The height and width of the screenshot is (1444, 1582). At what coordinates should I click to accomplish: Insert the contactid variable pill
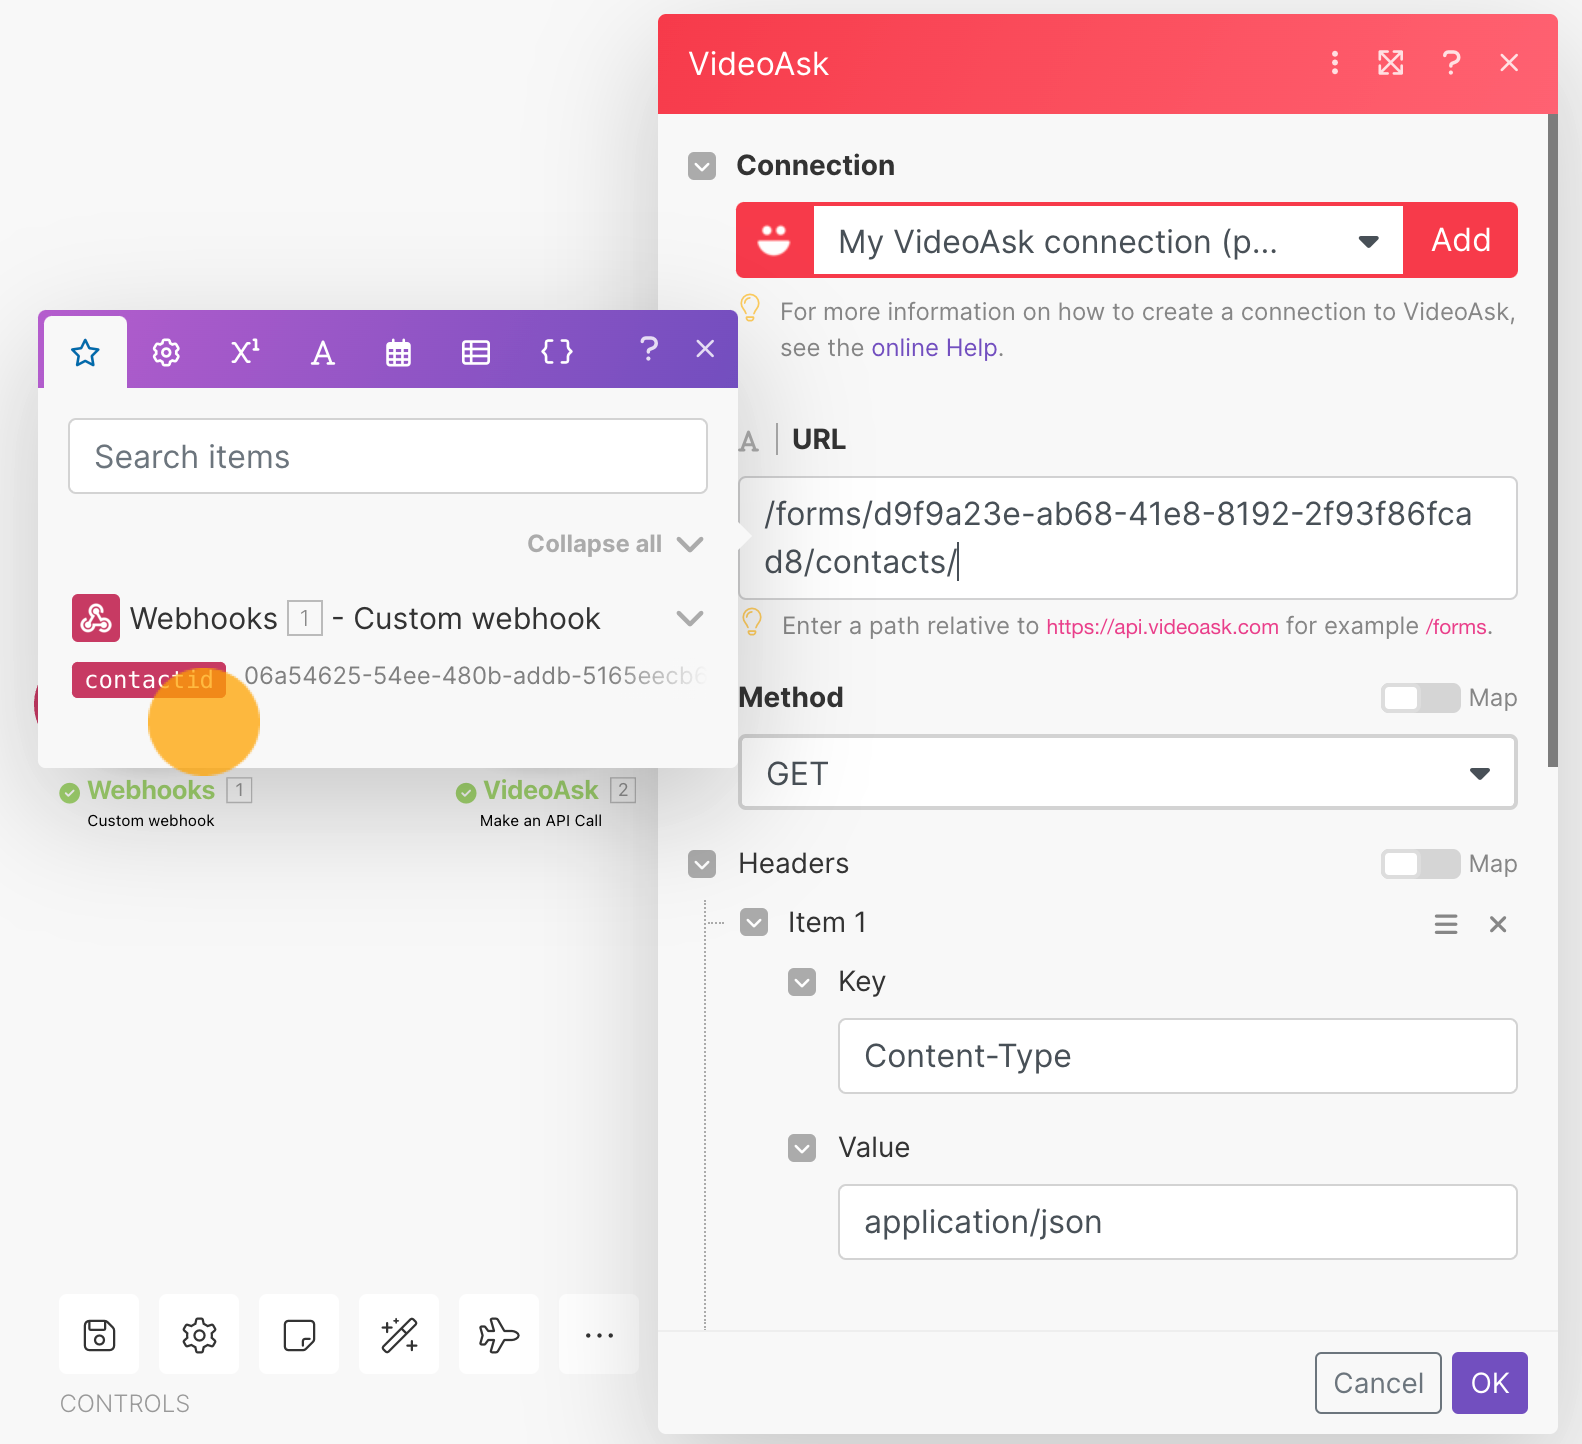tap(149, 680)
